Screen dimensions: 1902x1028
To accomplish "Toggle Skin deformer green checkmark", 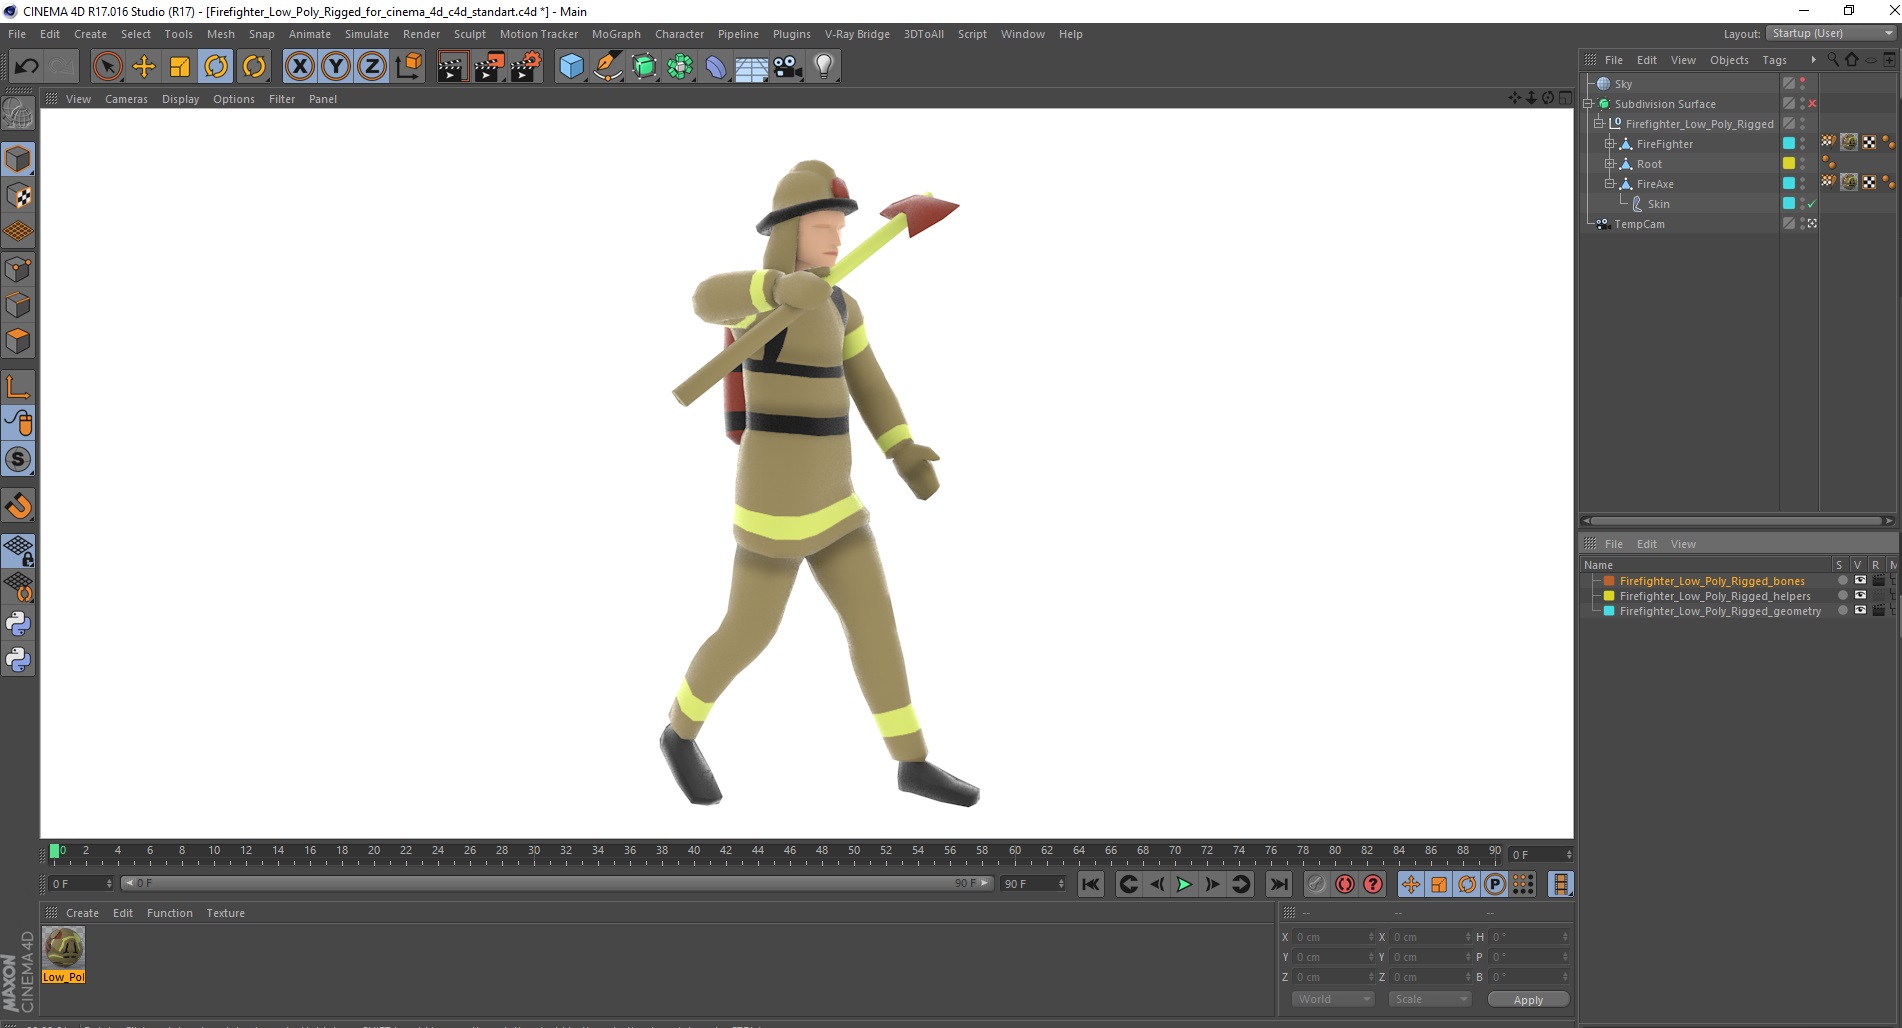I will tap(1812, 204).
